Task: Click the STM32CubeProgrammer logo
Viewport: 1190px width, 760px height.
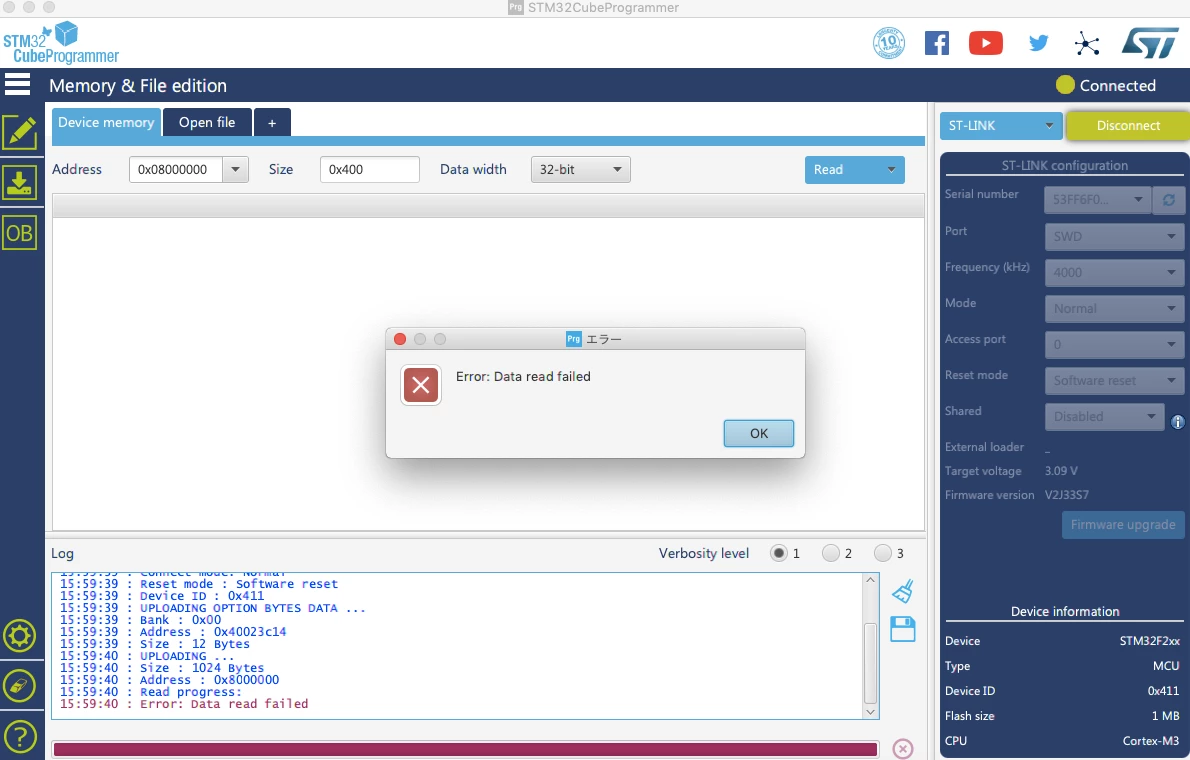Action: click(x=61, y=43)
